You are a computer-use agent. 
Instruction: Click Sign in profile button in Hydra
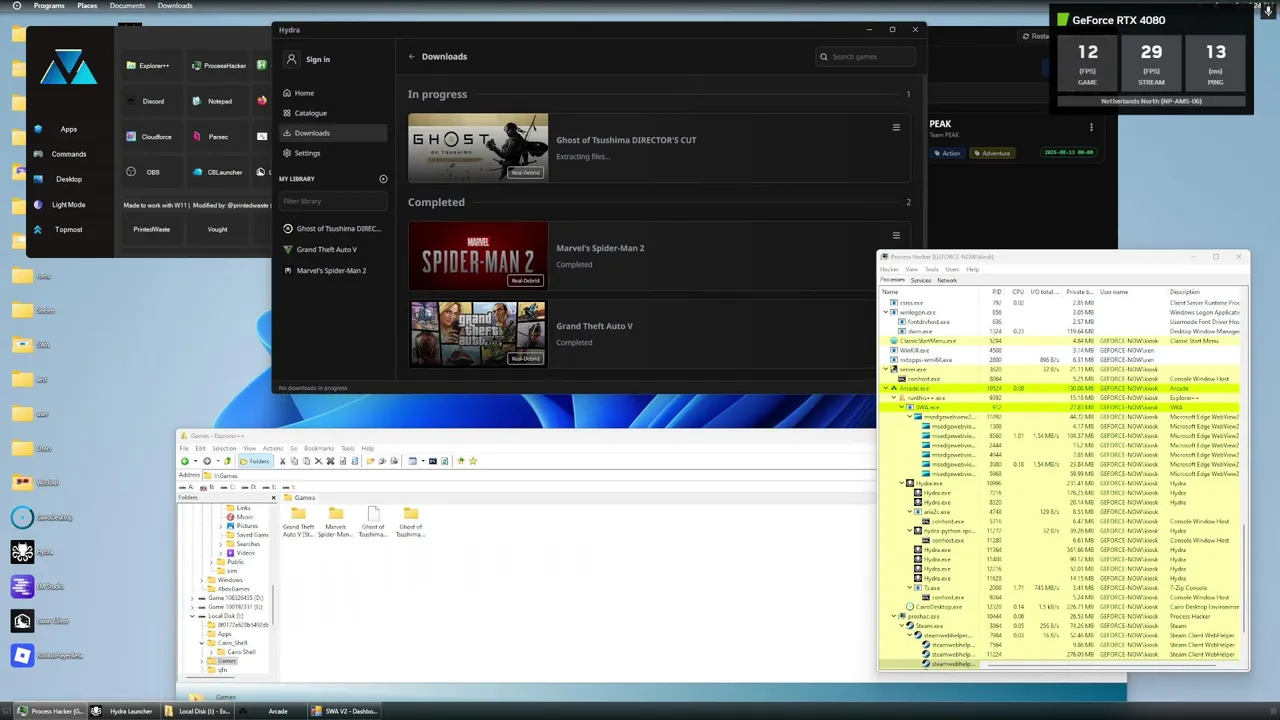[x=308, y=59]
